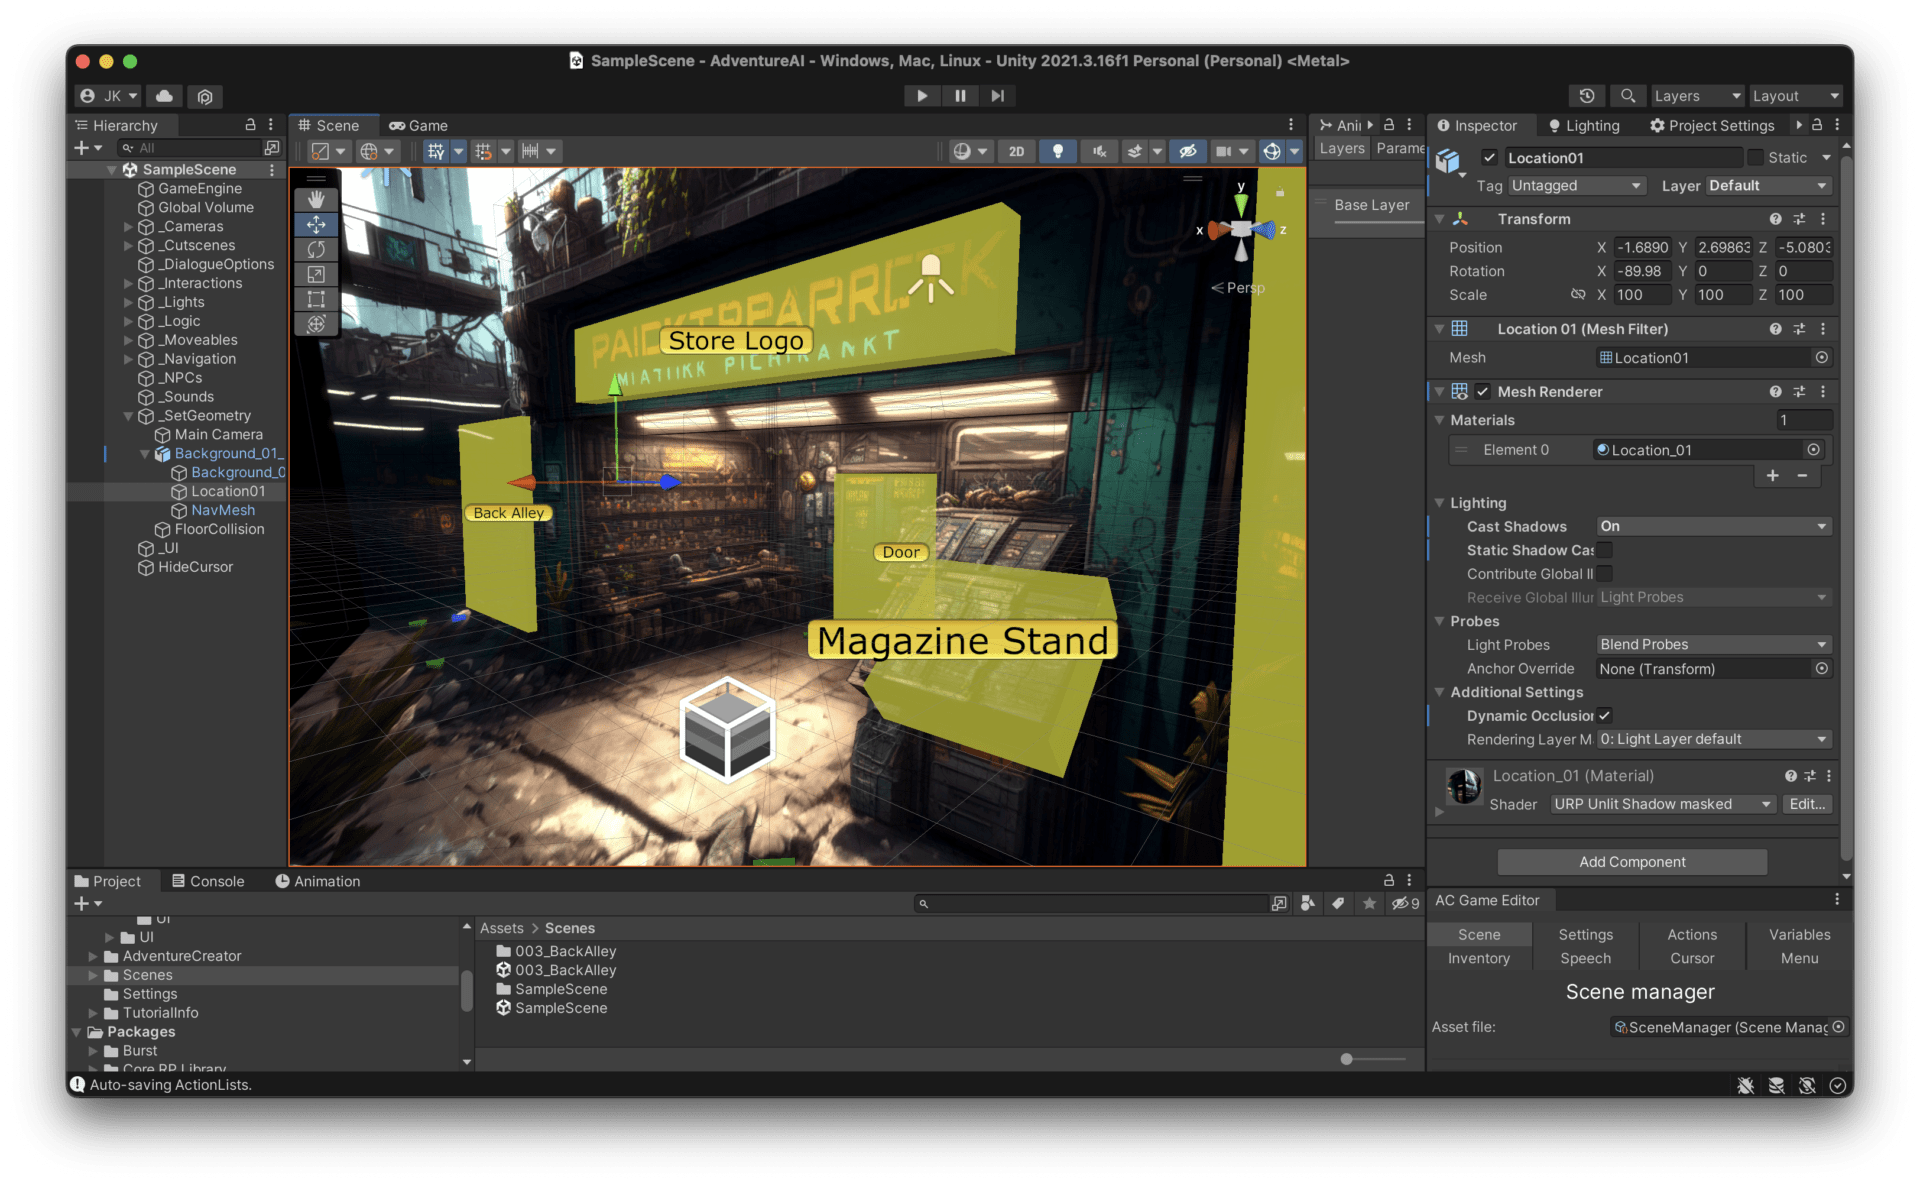This screenshot has width=1920, height=1185.
Task: Toggle Contribute Global Illumination checkbox
Action: point(1604,573)
